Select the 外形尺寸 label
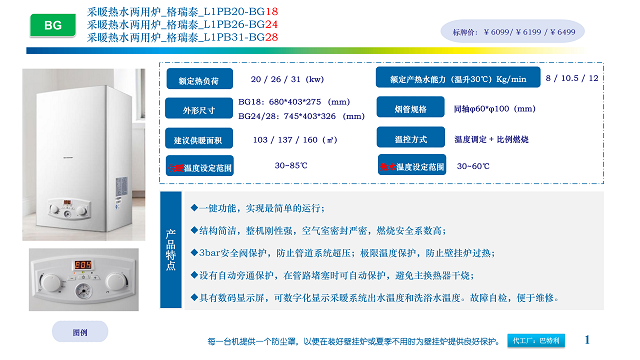The image size is (640, 360). point(199,108)
